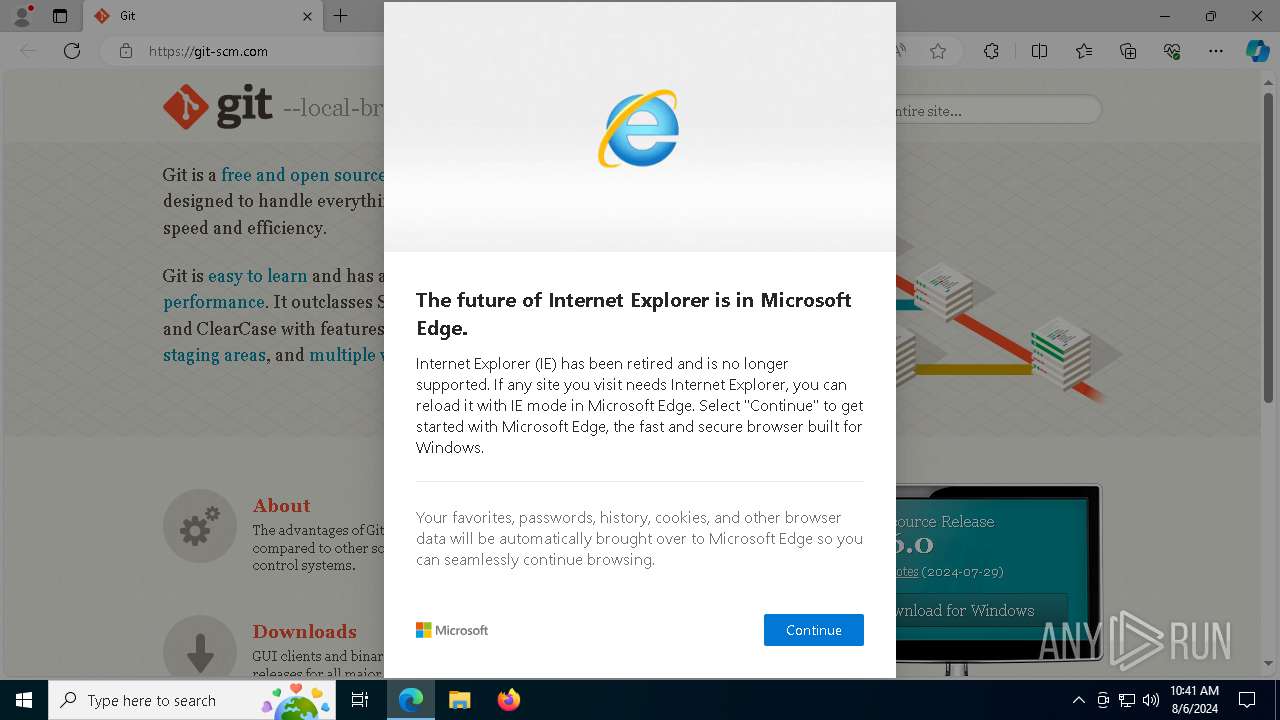Open network status in tray
The image size is (1280, 720).
pyautogui.click(x=1127, y=700)
